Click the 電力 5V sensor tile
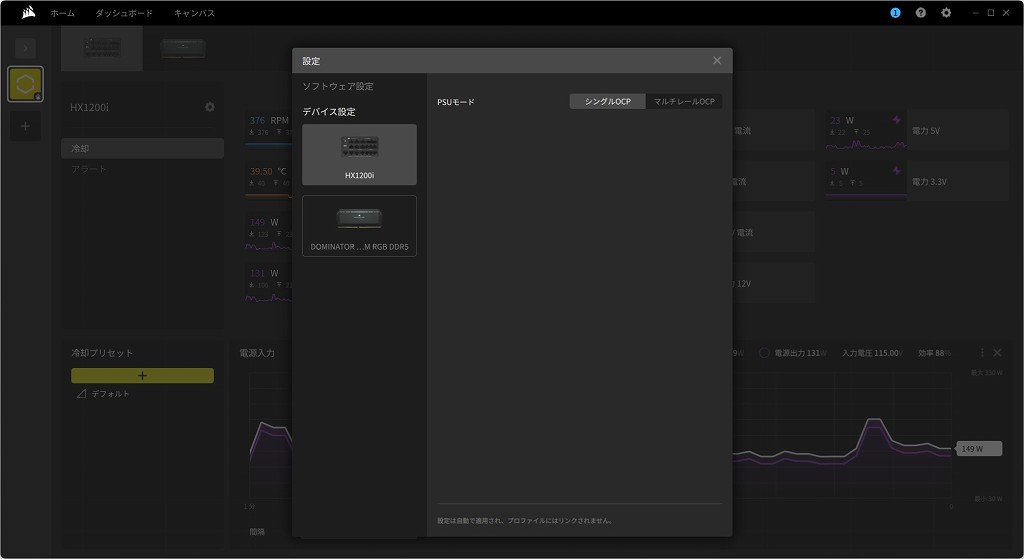 click(917, 131)
